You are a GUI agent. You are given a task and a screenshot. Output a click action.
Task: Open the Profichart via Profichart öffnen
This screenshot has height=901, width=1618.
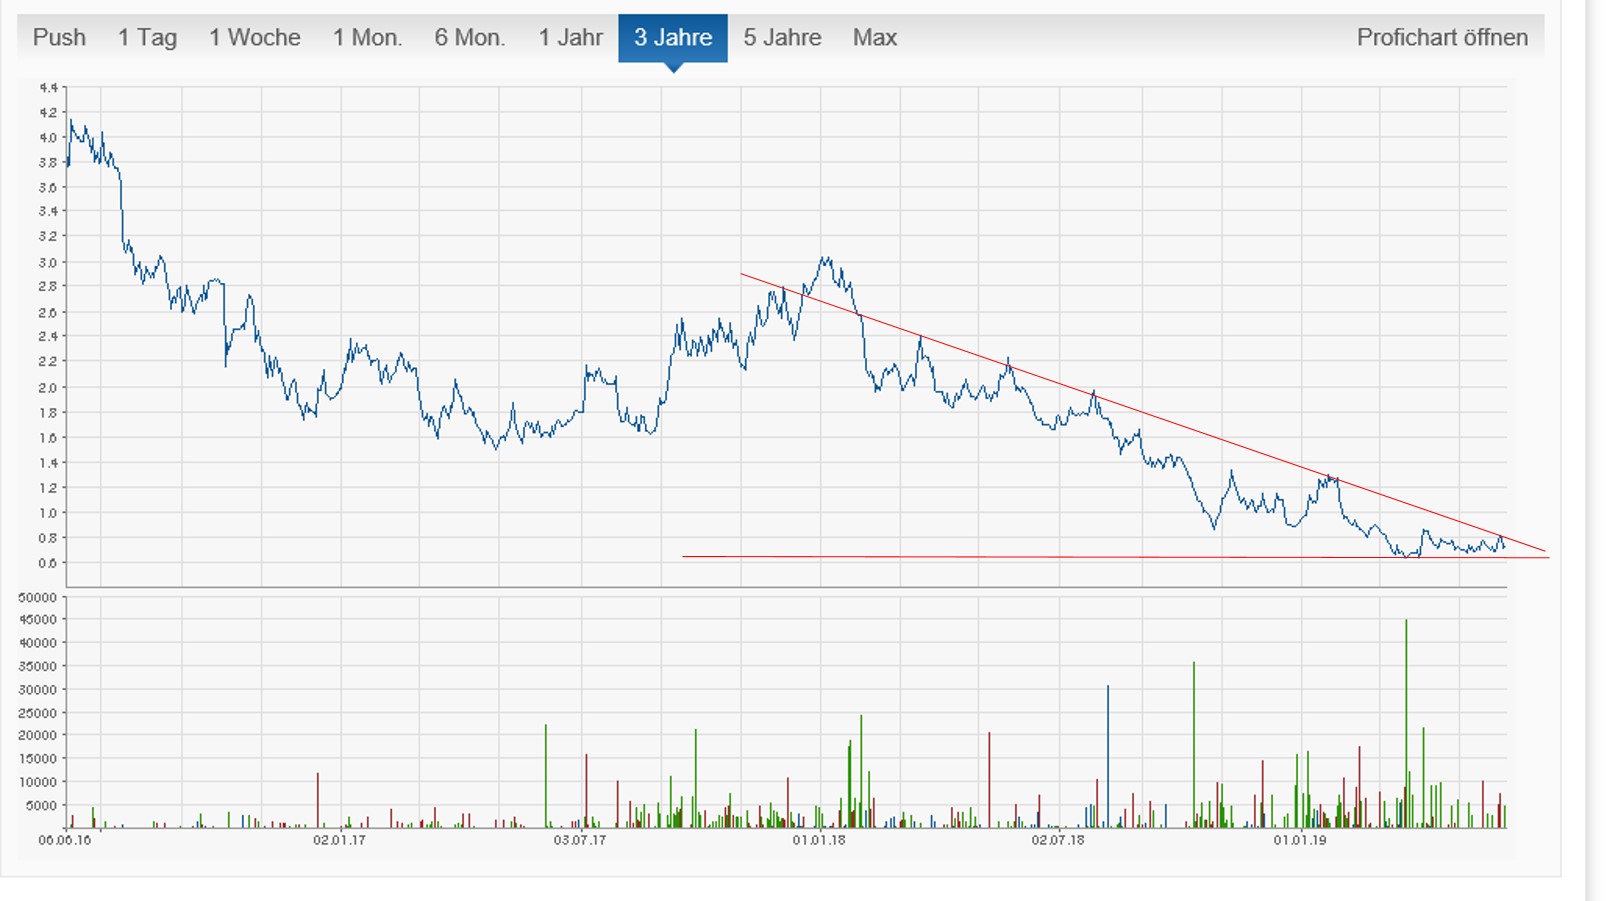tap(1443, 38)
